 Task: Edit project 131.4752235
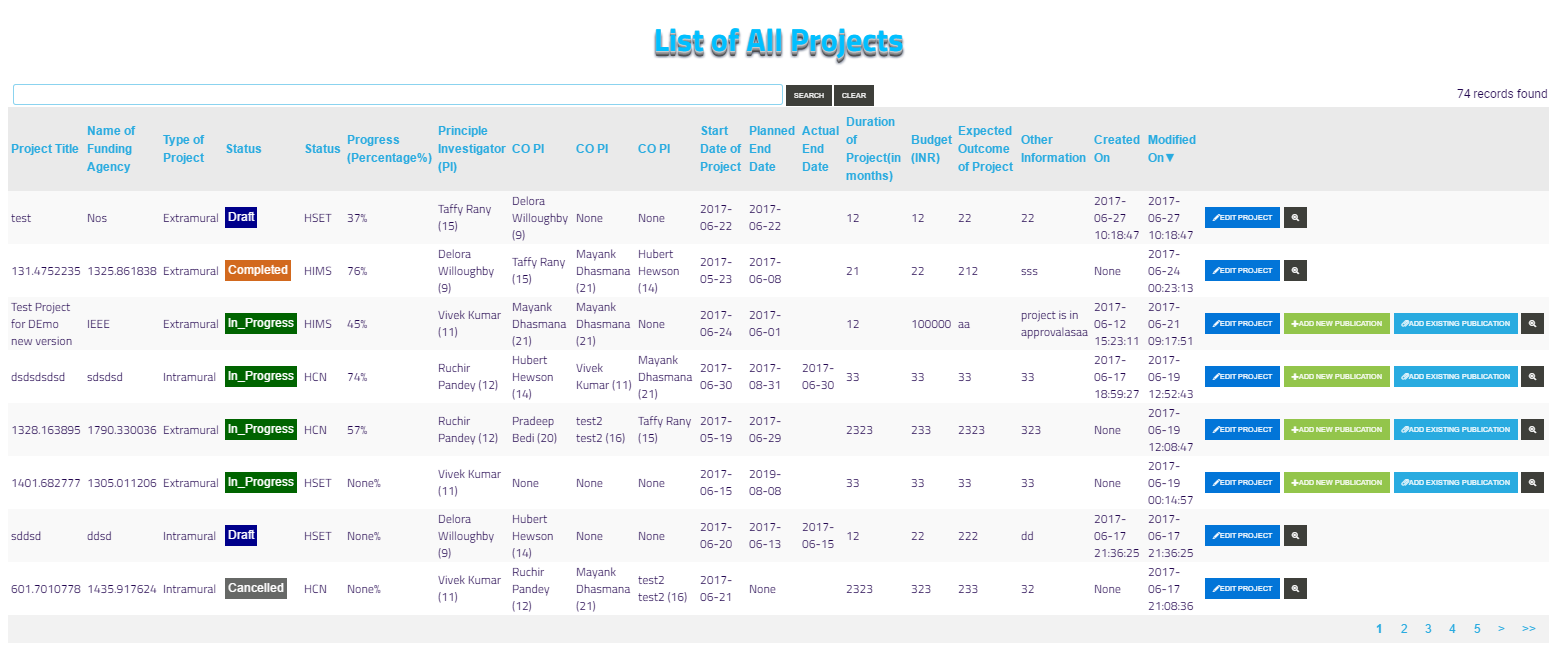coord(1242,270)
